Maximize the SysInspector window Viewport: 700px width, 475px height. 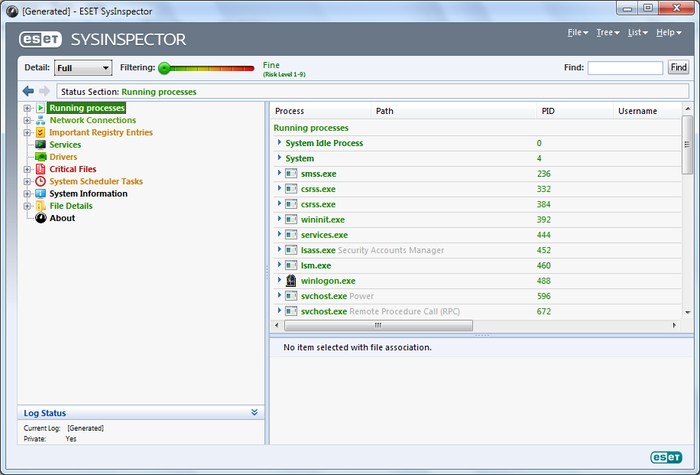tap(648, 8)
